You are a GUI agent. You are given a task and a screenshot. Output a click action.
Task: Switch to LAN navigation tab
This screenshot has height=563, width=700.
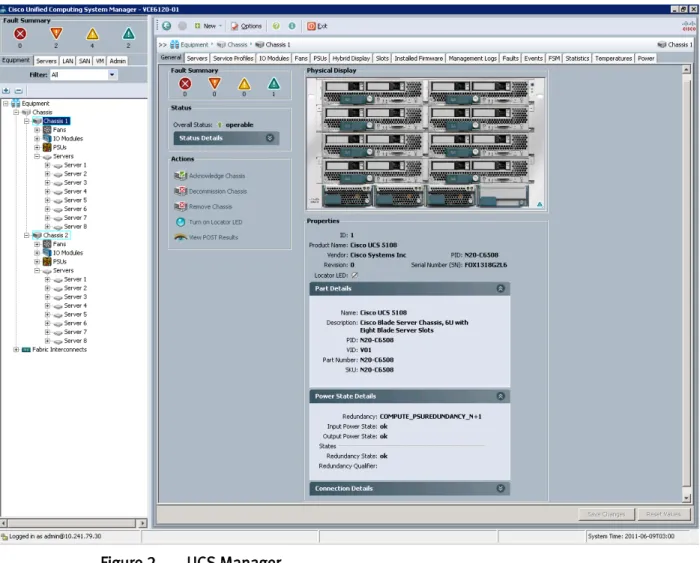click(68, 61)
